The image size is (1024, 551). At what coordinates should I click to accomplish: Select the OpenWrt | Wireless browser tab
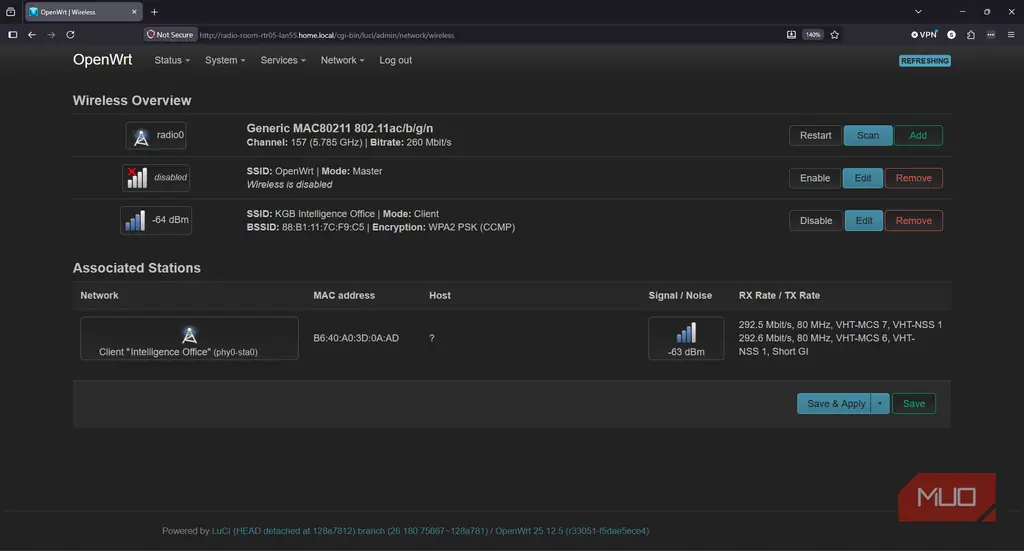click(83, 12)
